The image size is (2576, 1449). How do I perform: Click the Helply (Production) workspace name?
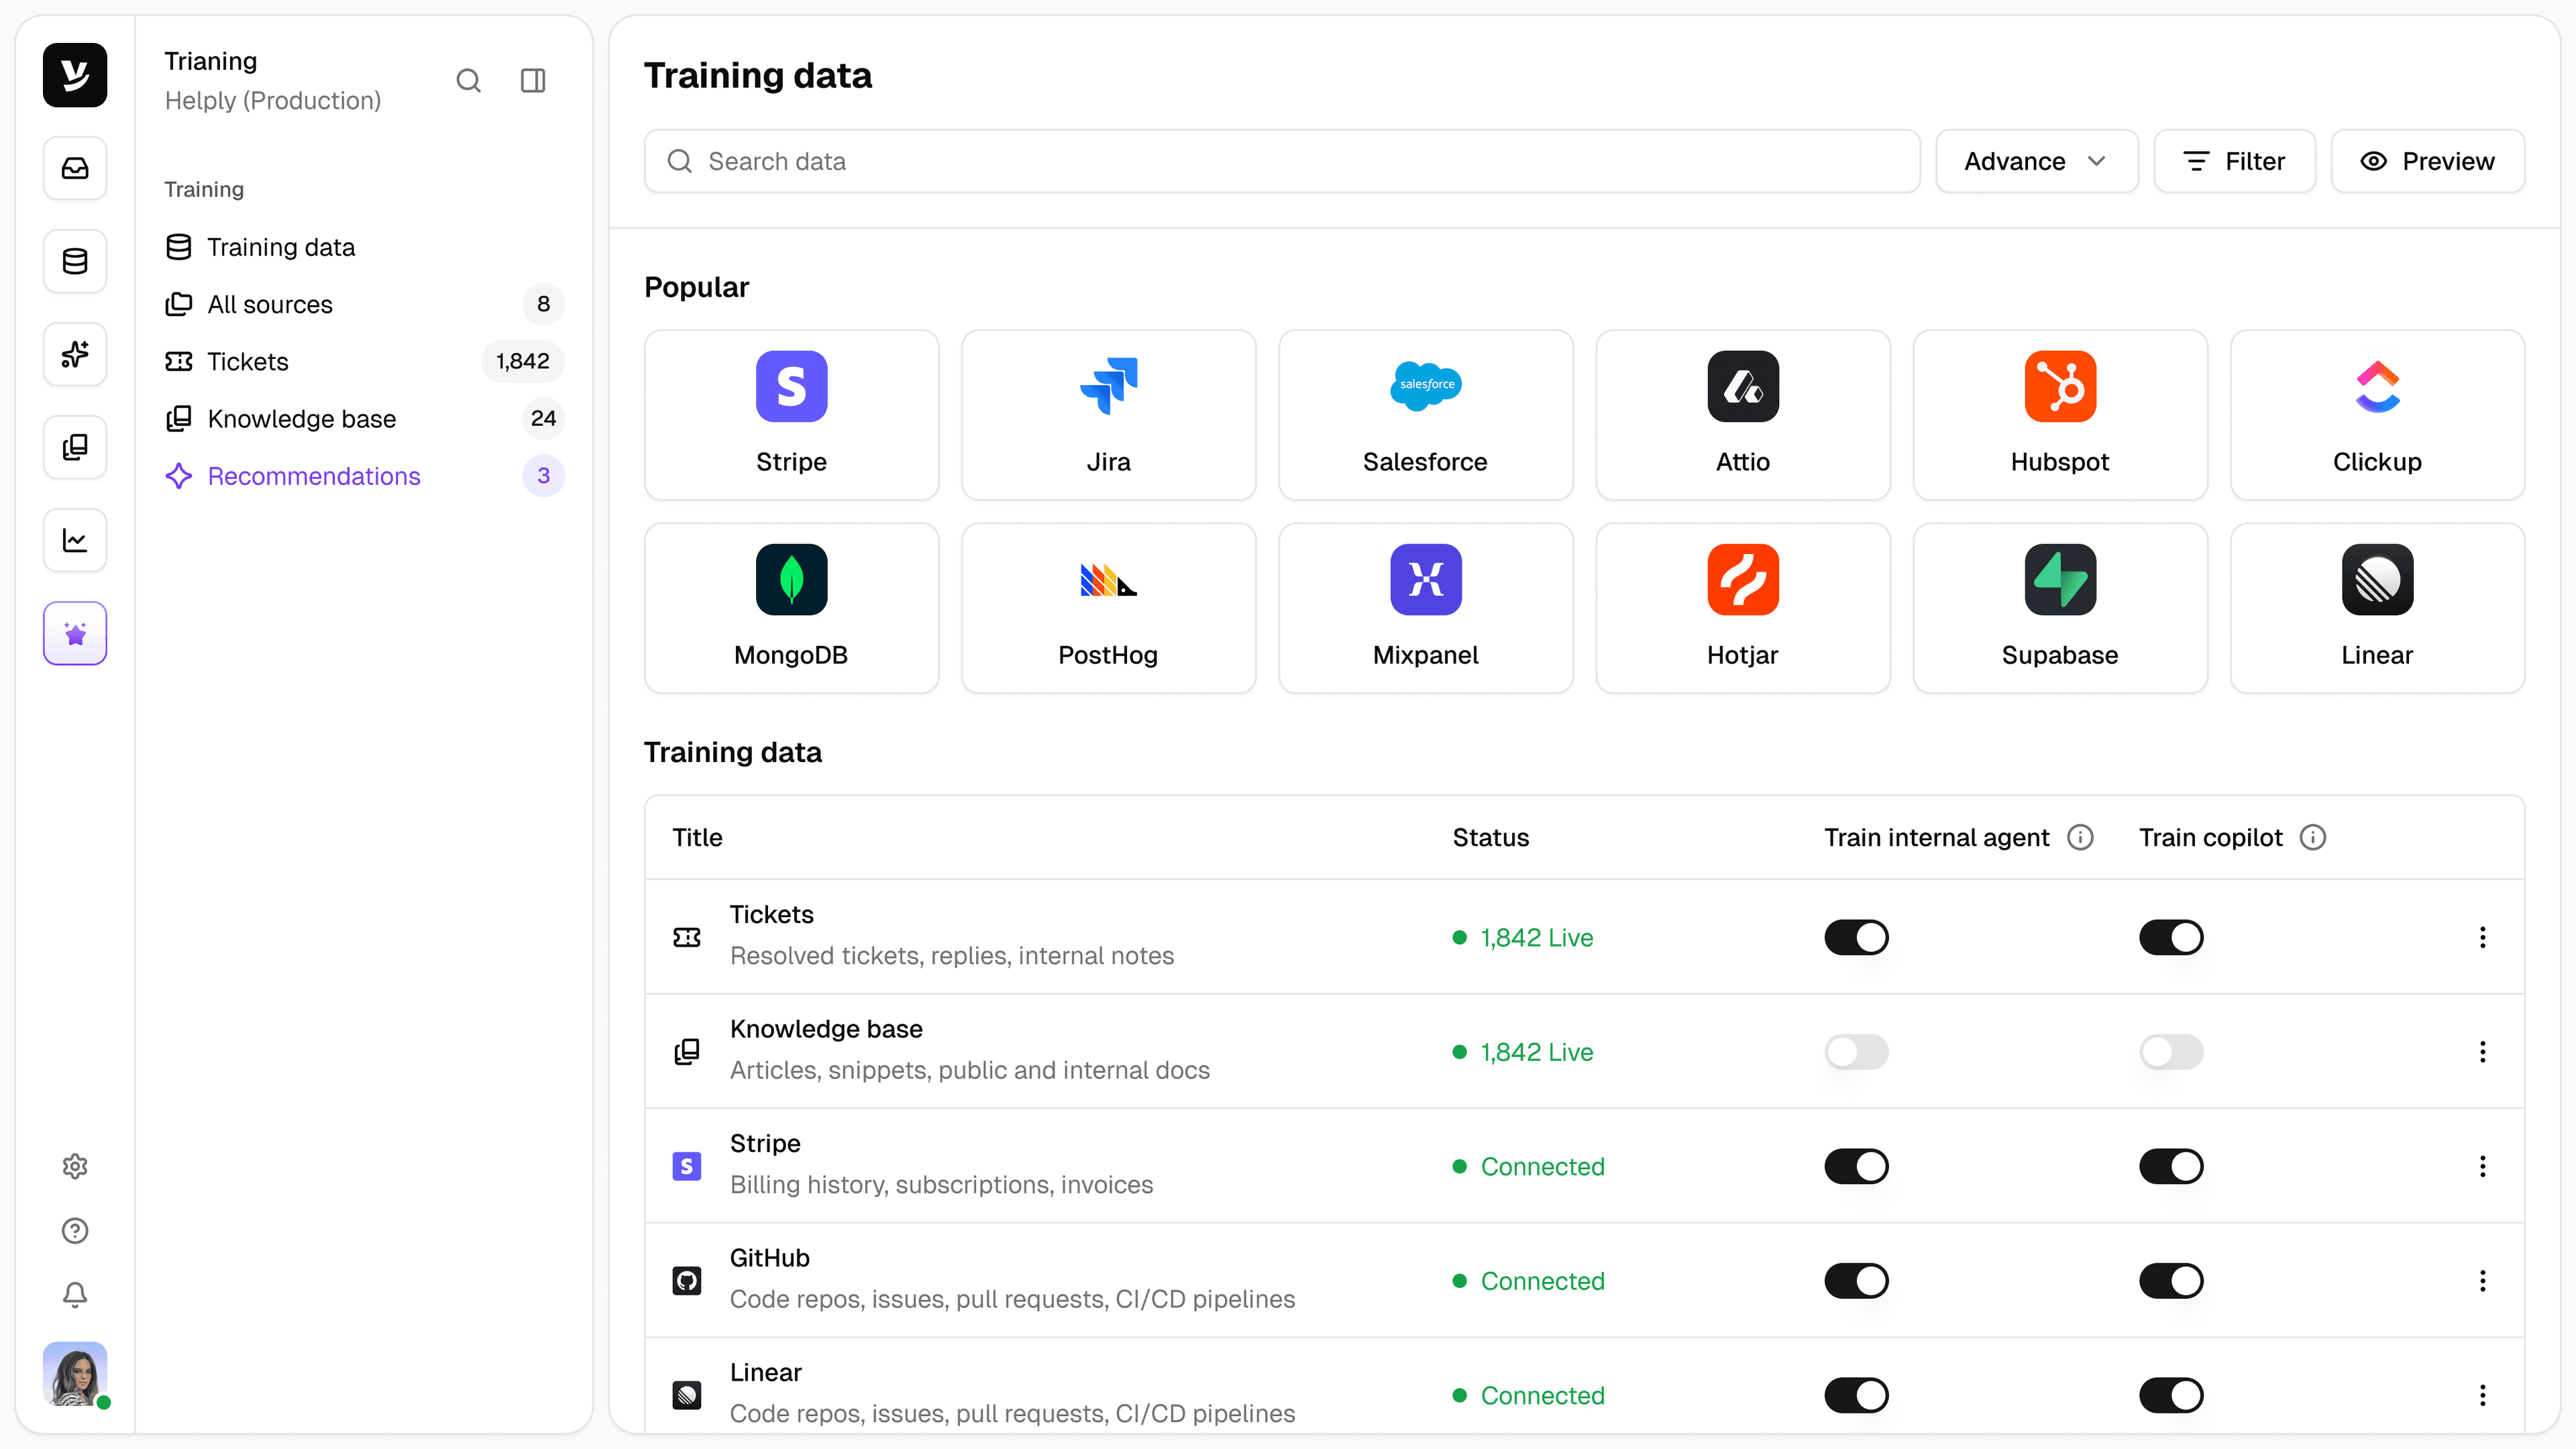click(x=272, y=100)
